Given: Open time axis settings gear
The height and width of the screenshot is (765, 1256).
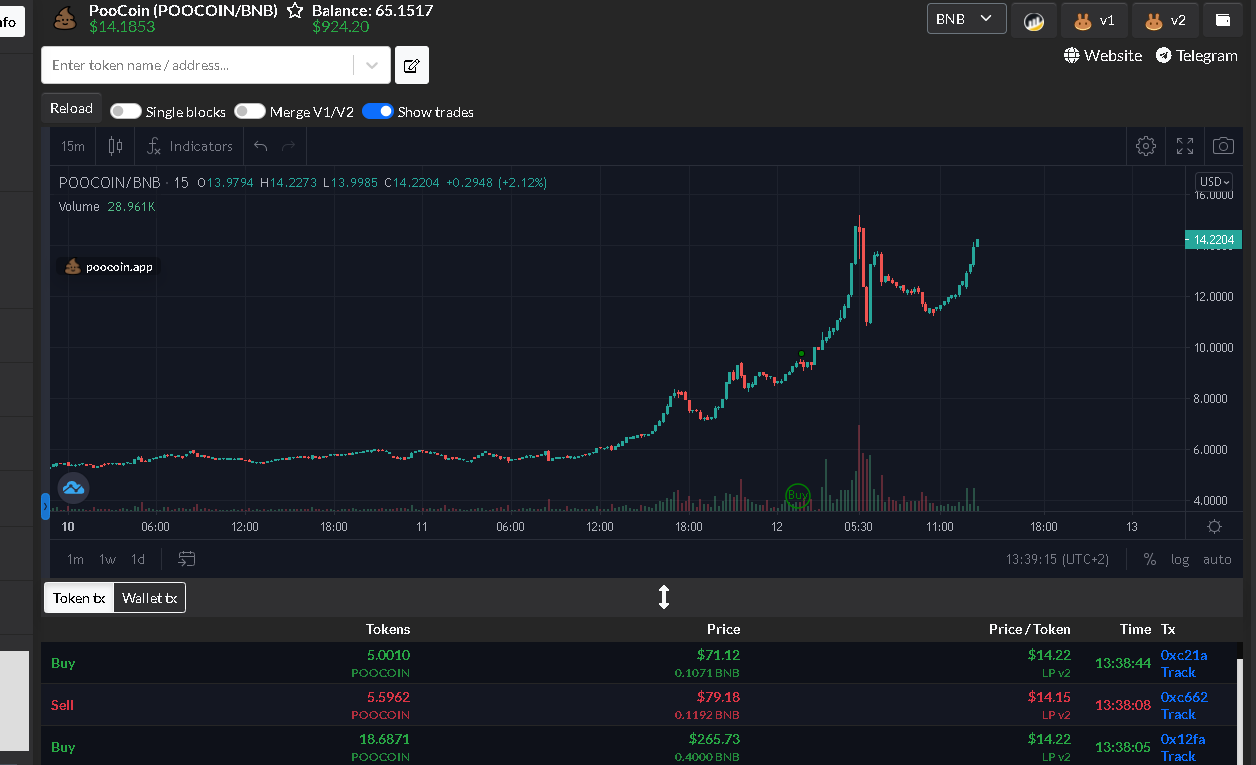Looking at the screenshot, I should click(x=1214, y=527).
